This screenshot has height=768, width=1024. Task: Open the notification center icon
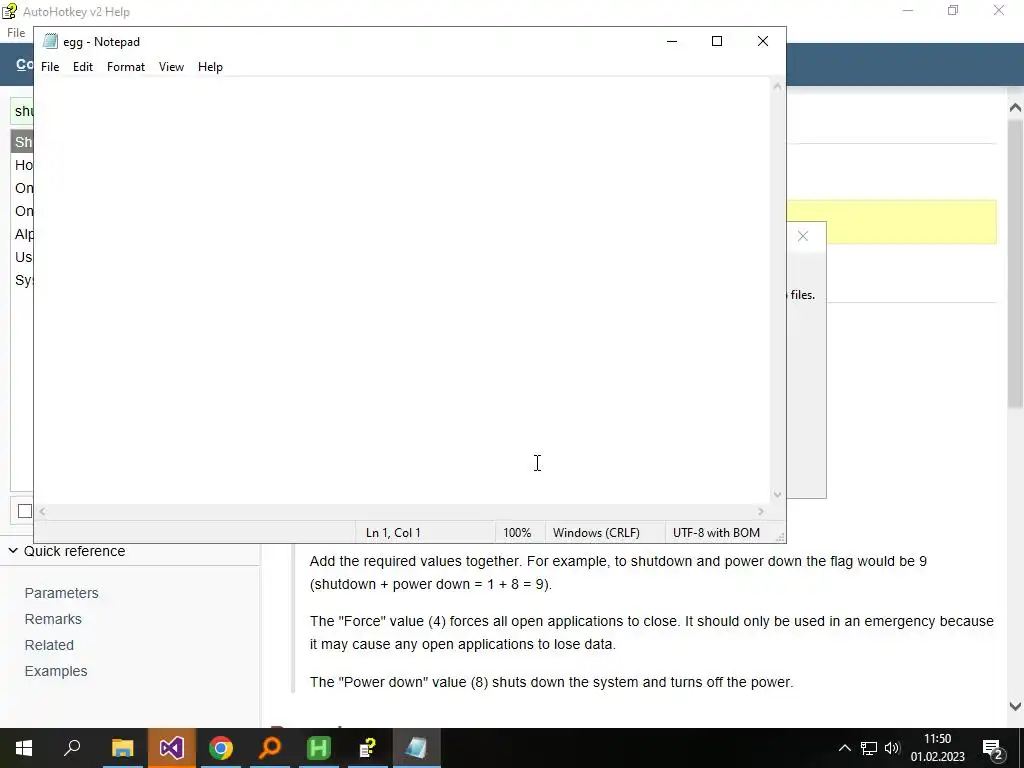(x=993, y=748)
